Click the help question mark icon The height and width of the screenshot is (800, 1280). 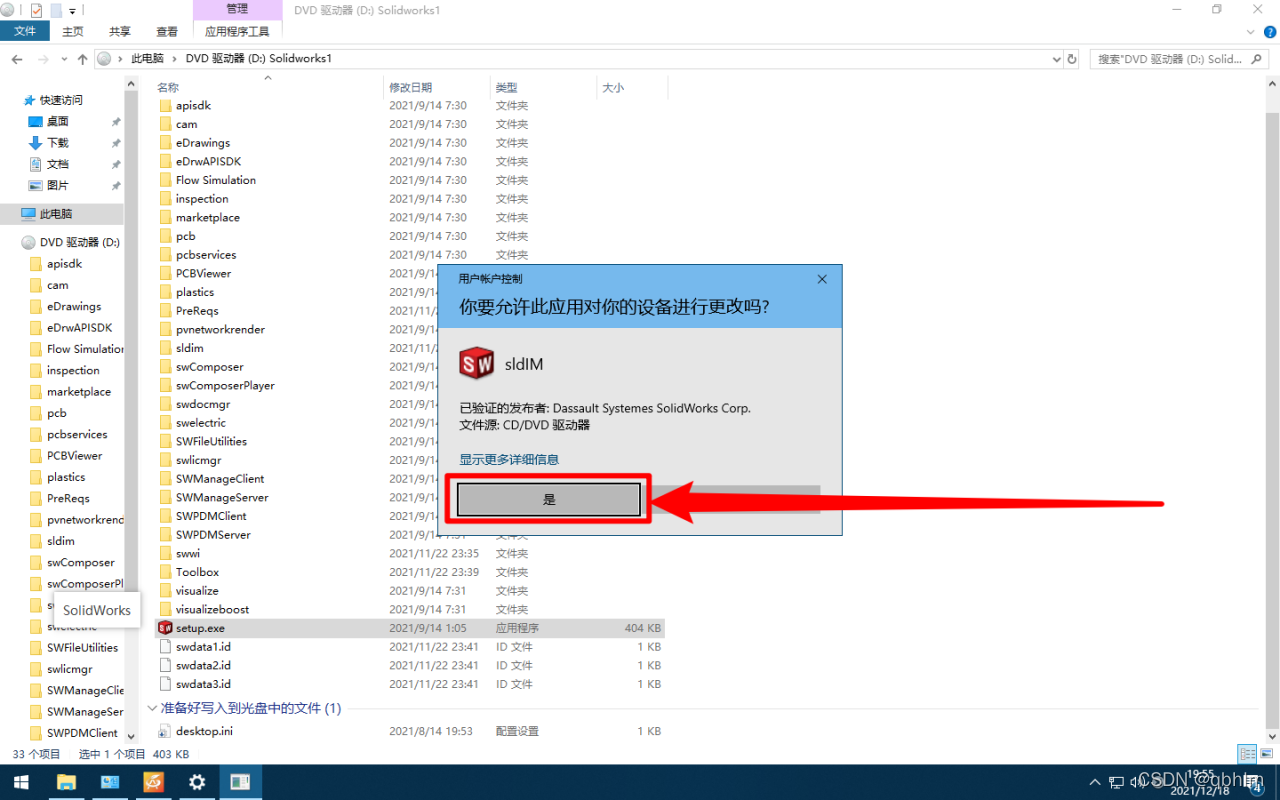pos(1270,32)
